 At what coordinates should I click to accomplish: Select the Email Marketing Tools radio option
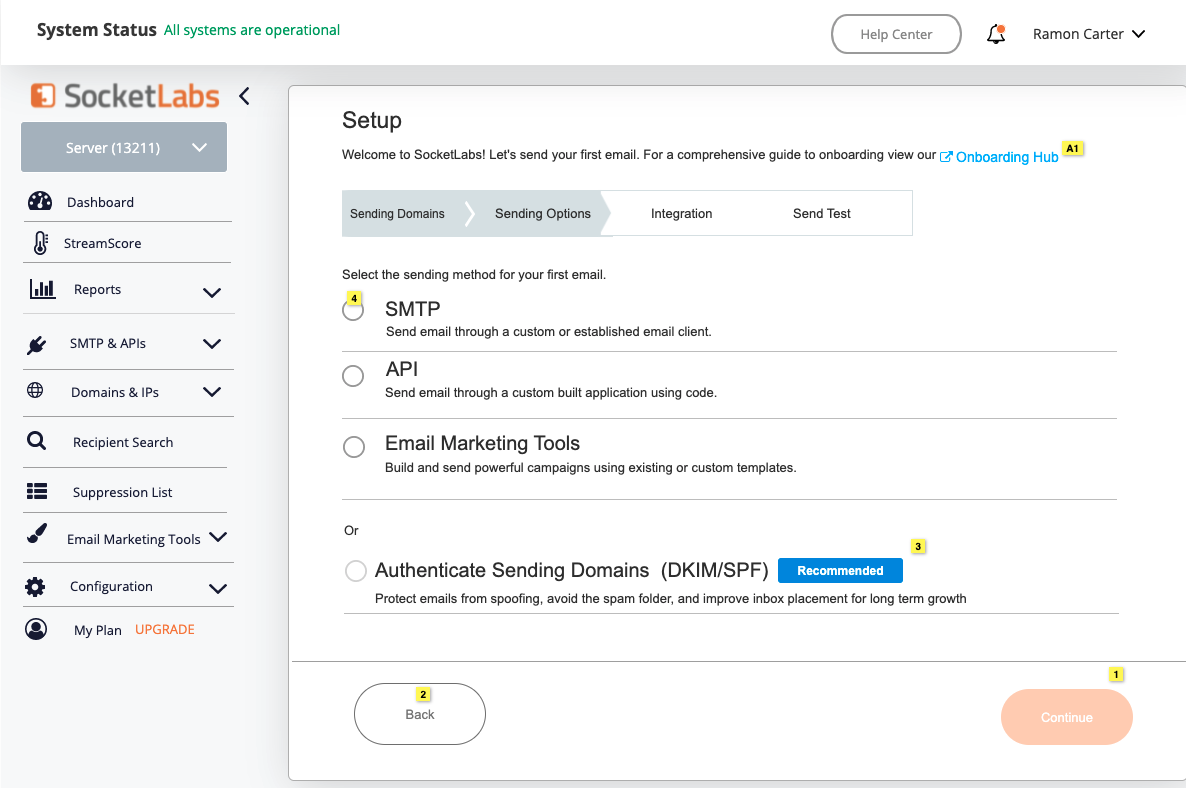[x=354, y=447]
